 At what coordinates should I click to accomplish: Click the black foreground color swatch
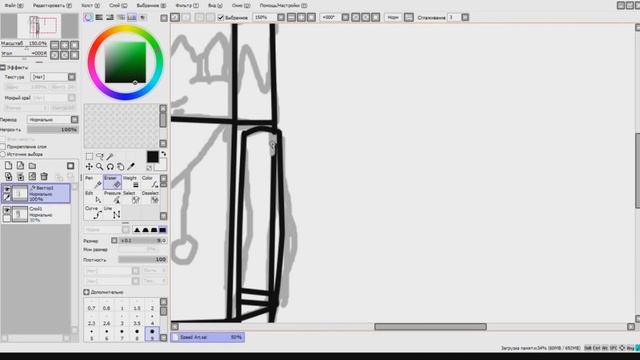(153, 157)
